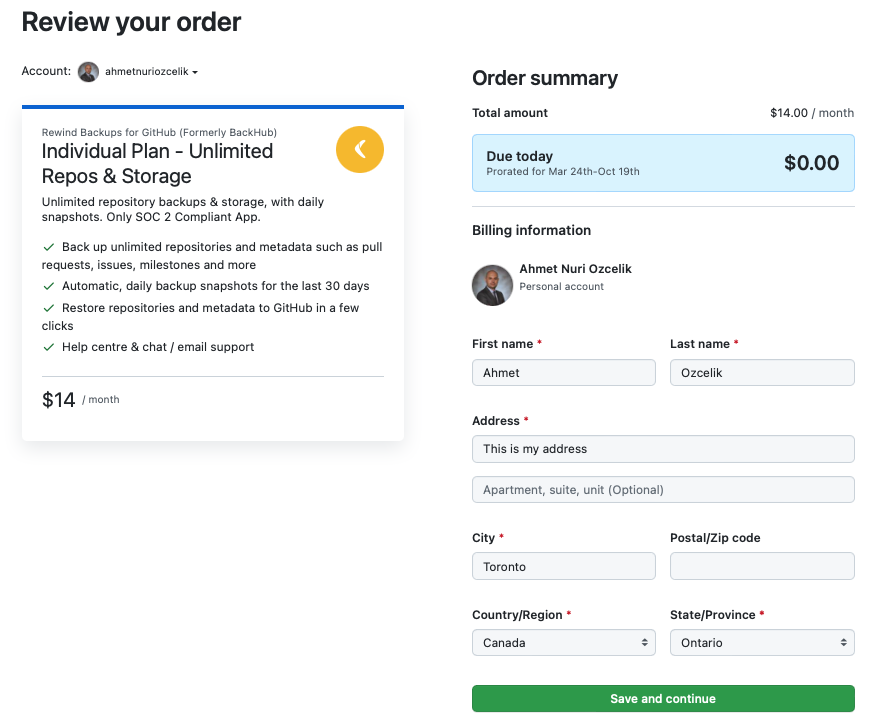
Task: Click the Address field with This is my address
Action: 663,449
